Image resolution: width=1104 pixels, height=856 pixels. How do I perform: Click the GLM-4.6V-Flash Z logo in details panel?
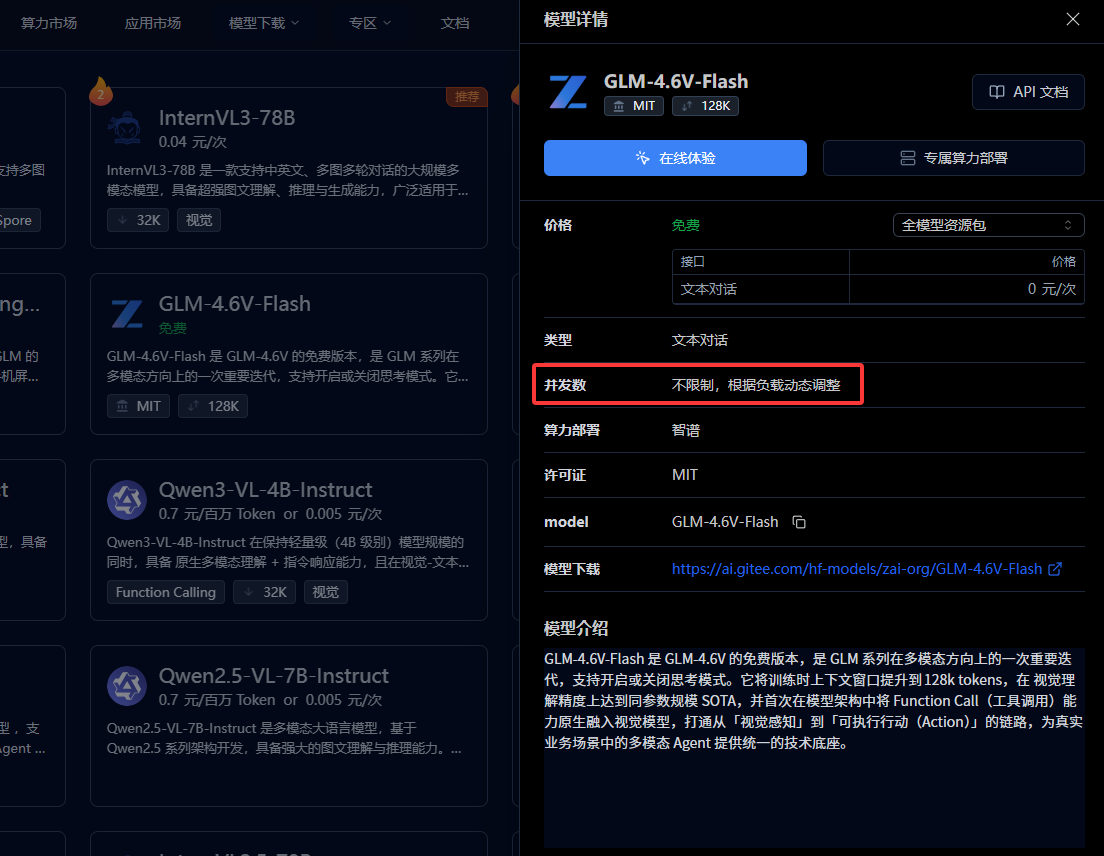(x=568, y=92)
